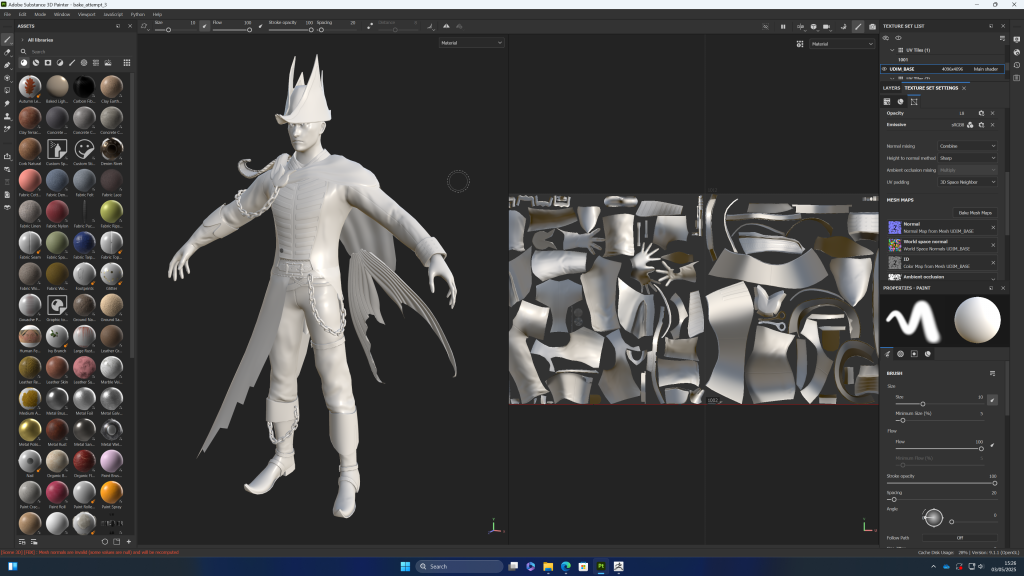Open the Viewport menu
This screenshot has height=576, width=1024.
pyautogui.click(x=87, y=15)
